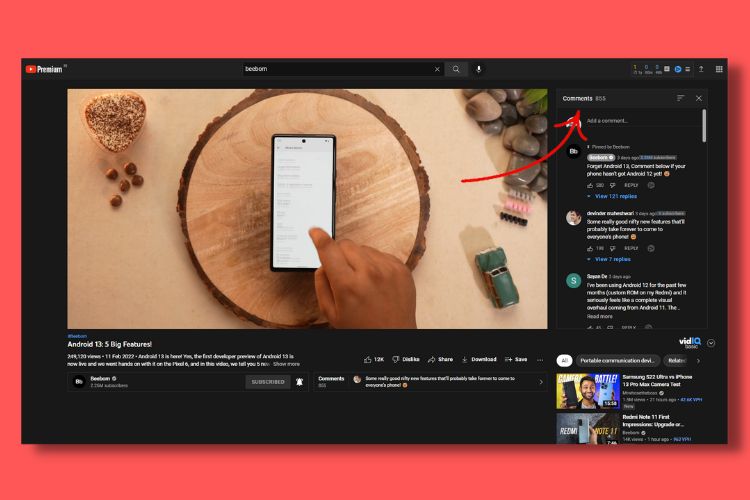
Task: Click the Add a comment field
Action: click(x=640, y=121)
